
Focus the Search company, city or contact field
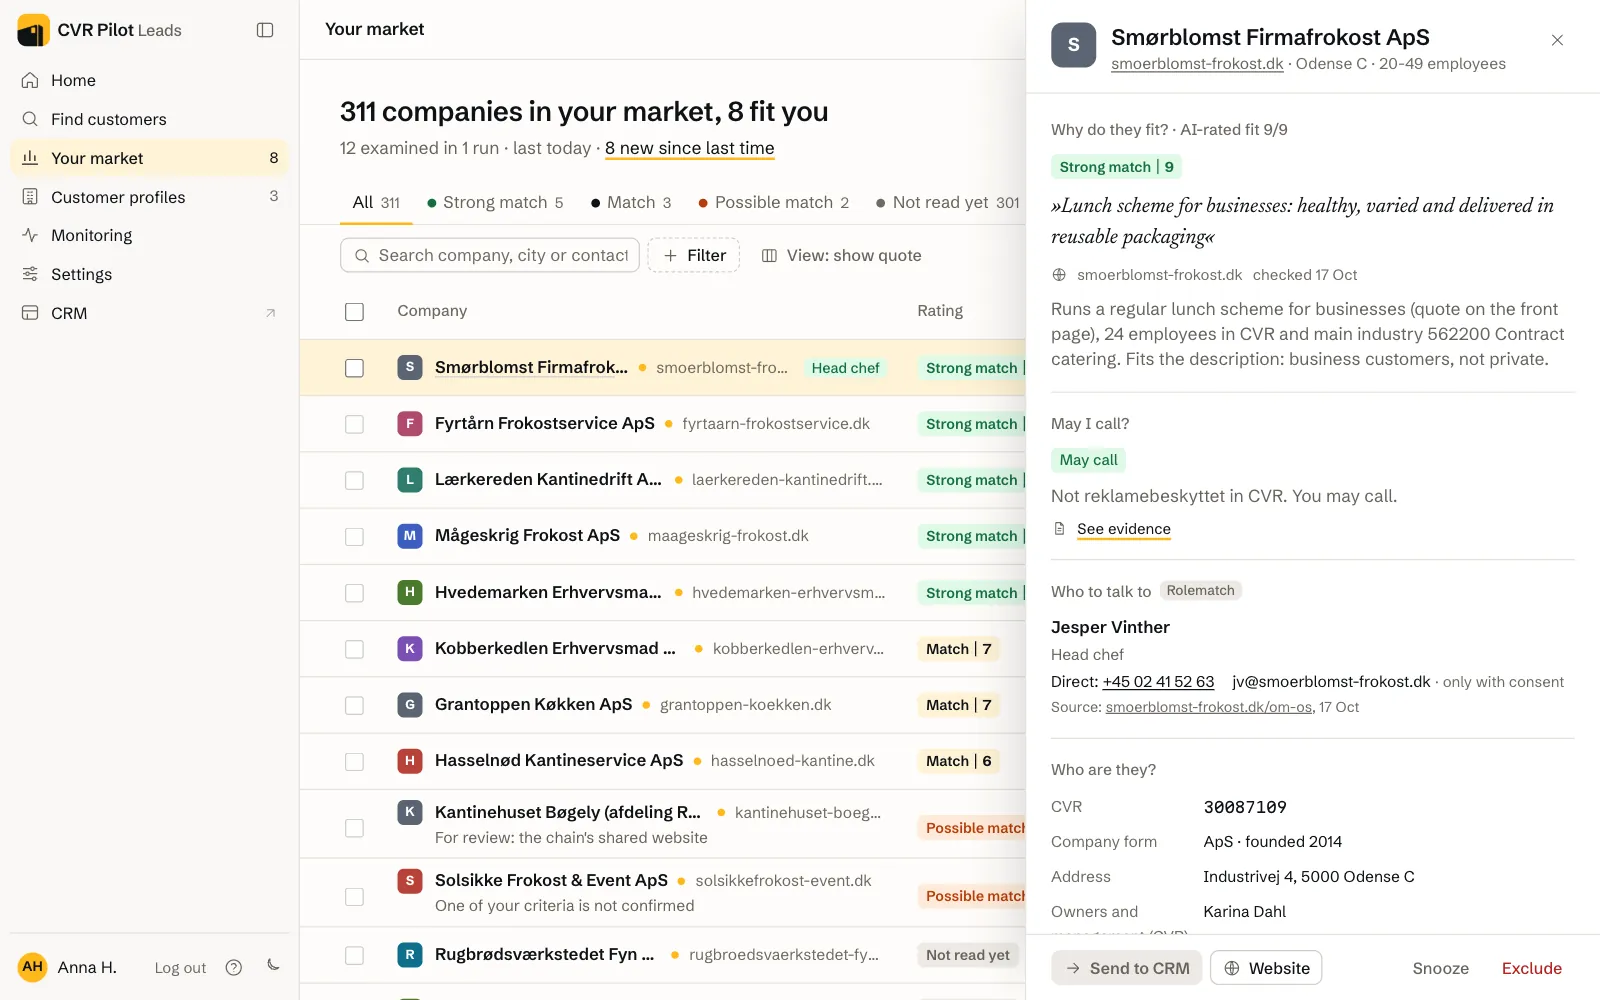coord(490,255)
